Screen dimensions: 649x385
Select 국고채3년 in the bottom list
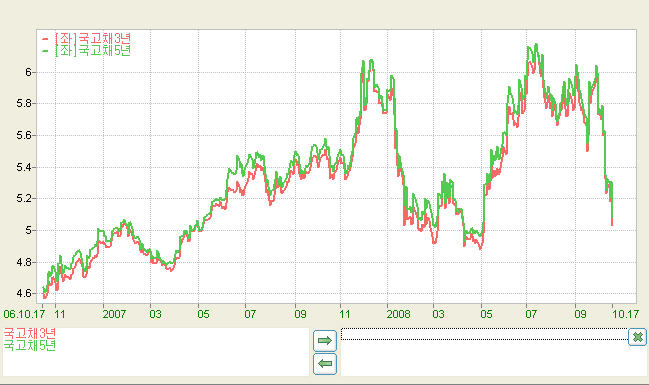(x=30, y=333)
